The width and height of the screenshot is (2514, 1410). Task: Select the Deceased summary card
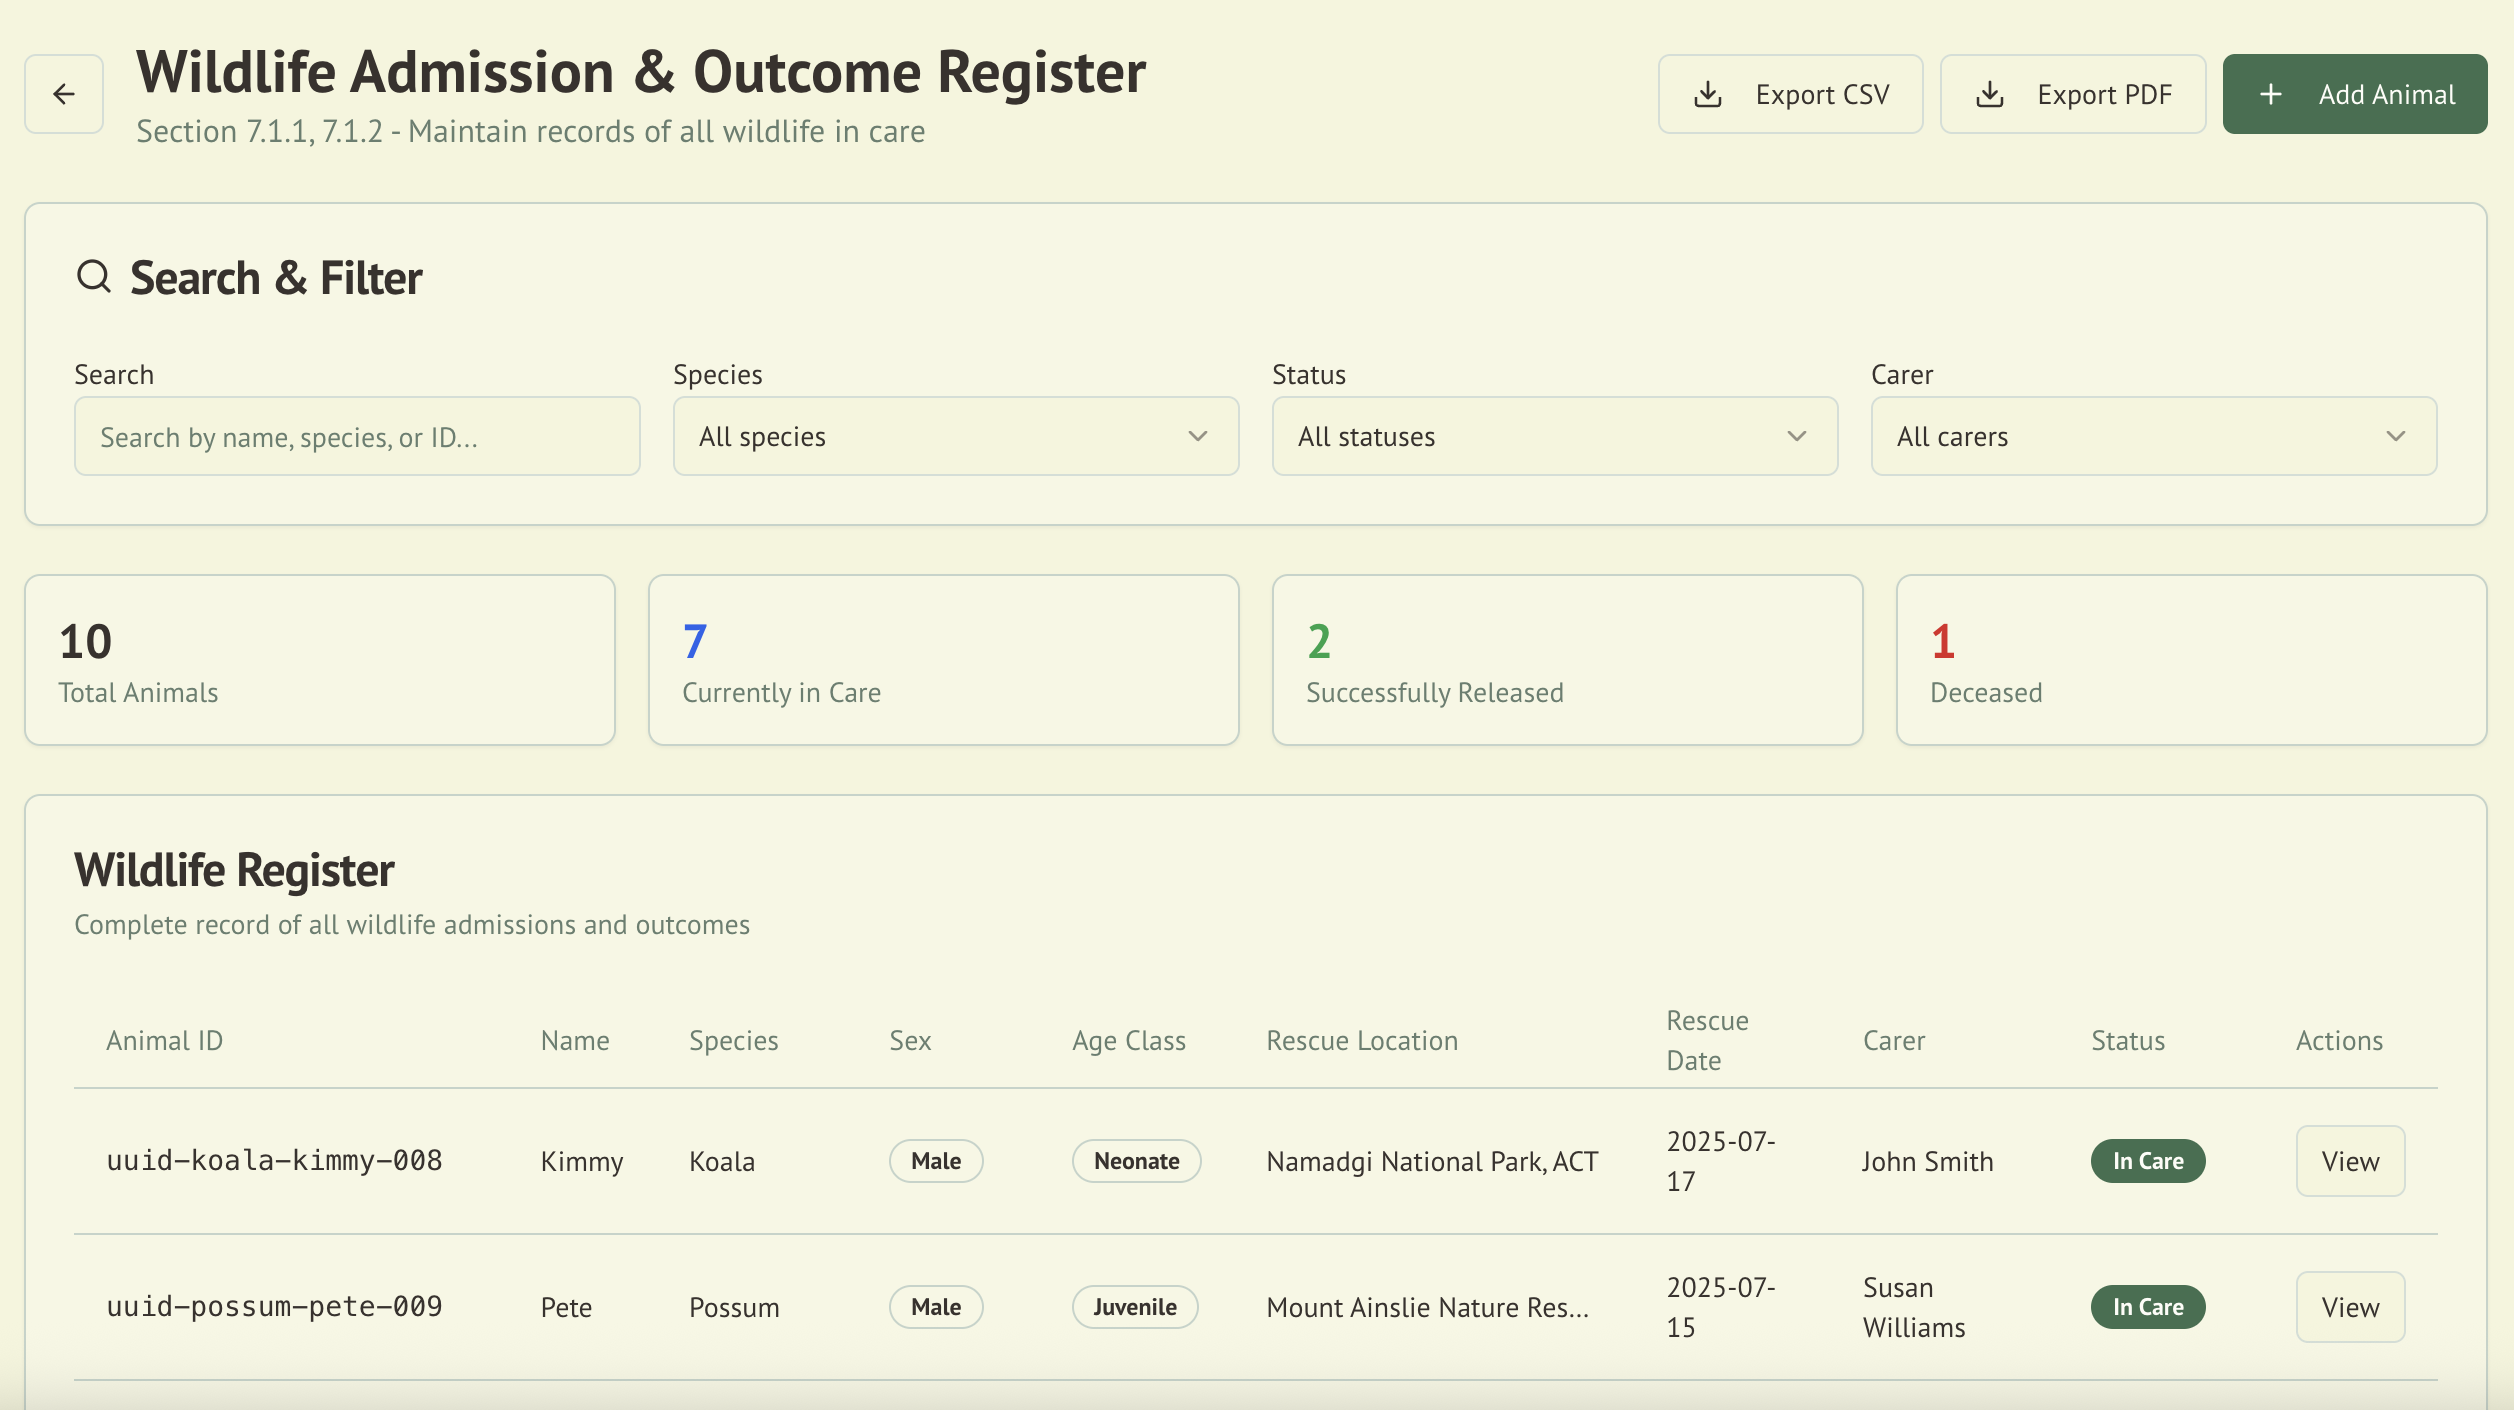(x=2190, y=659)
